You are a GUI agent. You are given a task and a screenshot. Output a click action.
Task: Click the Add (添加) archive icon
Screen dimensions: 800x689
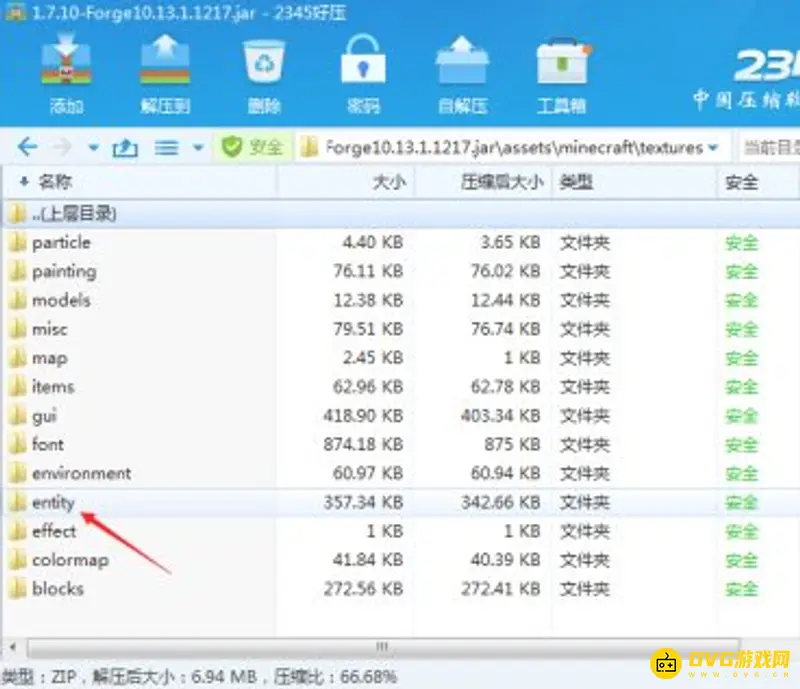click(66, 63)
